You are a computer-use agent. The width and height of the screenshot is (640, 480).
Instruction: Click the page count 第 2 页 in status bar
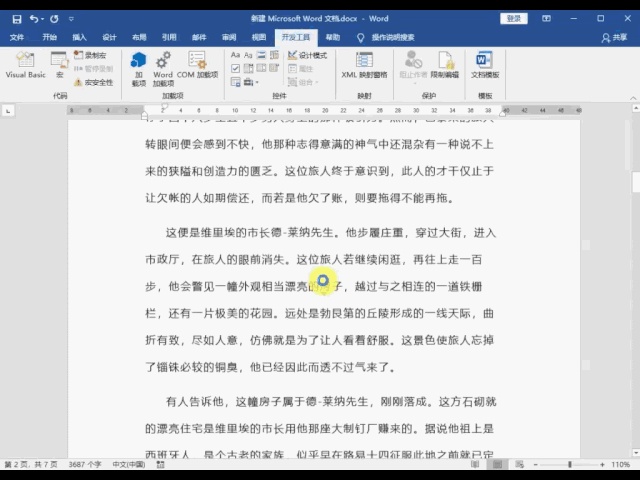pyautogui.click(x=31, y=464)
